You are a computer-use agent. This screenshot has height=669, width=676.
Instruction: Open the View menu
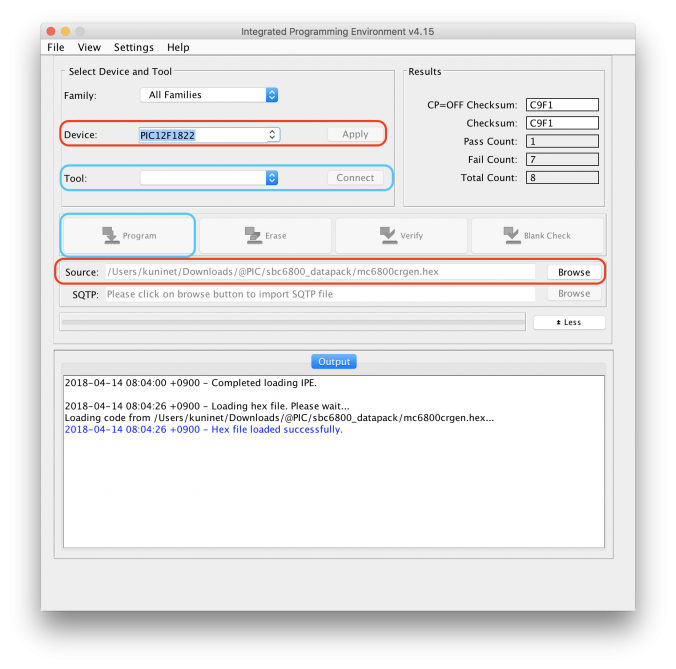pyautogui.click(x=89, y=47)
